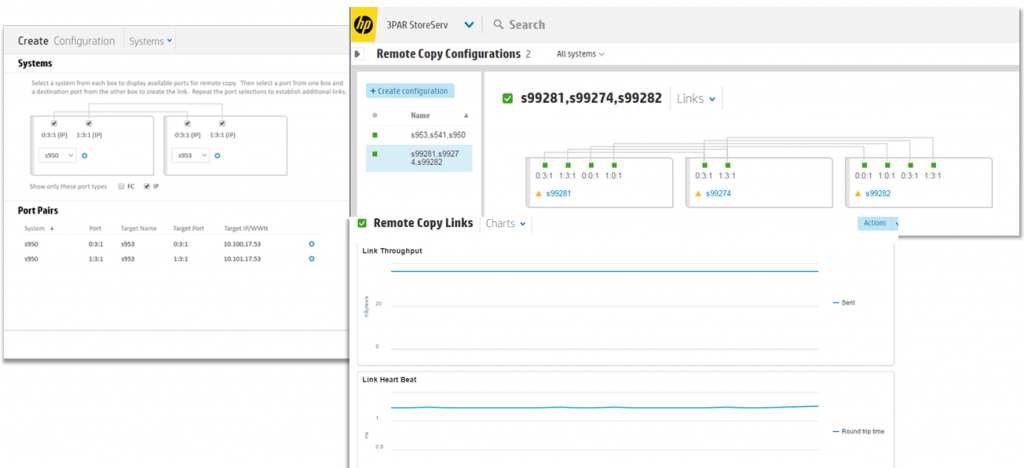This screenshot has height=468, width=1024.
Task: Click port 1:3:1 green square on s99281
Action: tap(568, 165)
